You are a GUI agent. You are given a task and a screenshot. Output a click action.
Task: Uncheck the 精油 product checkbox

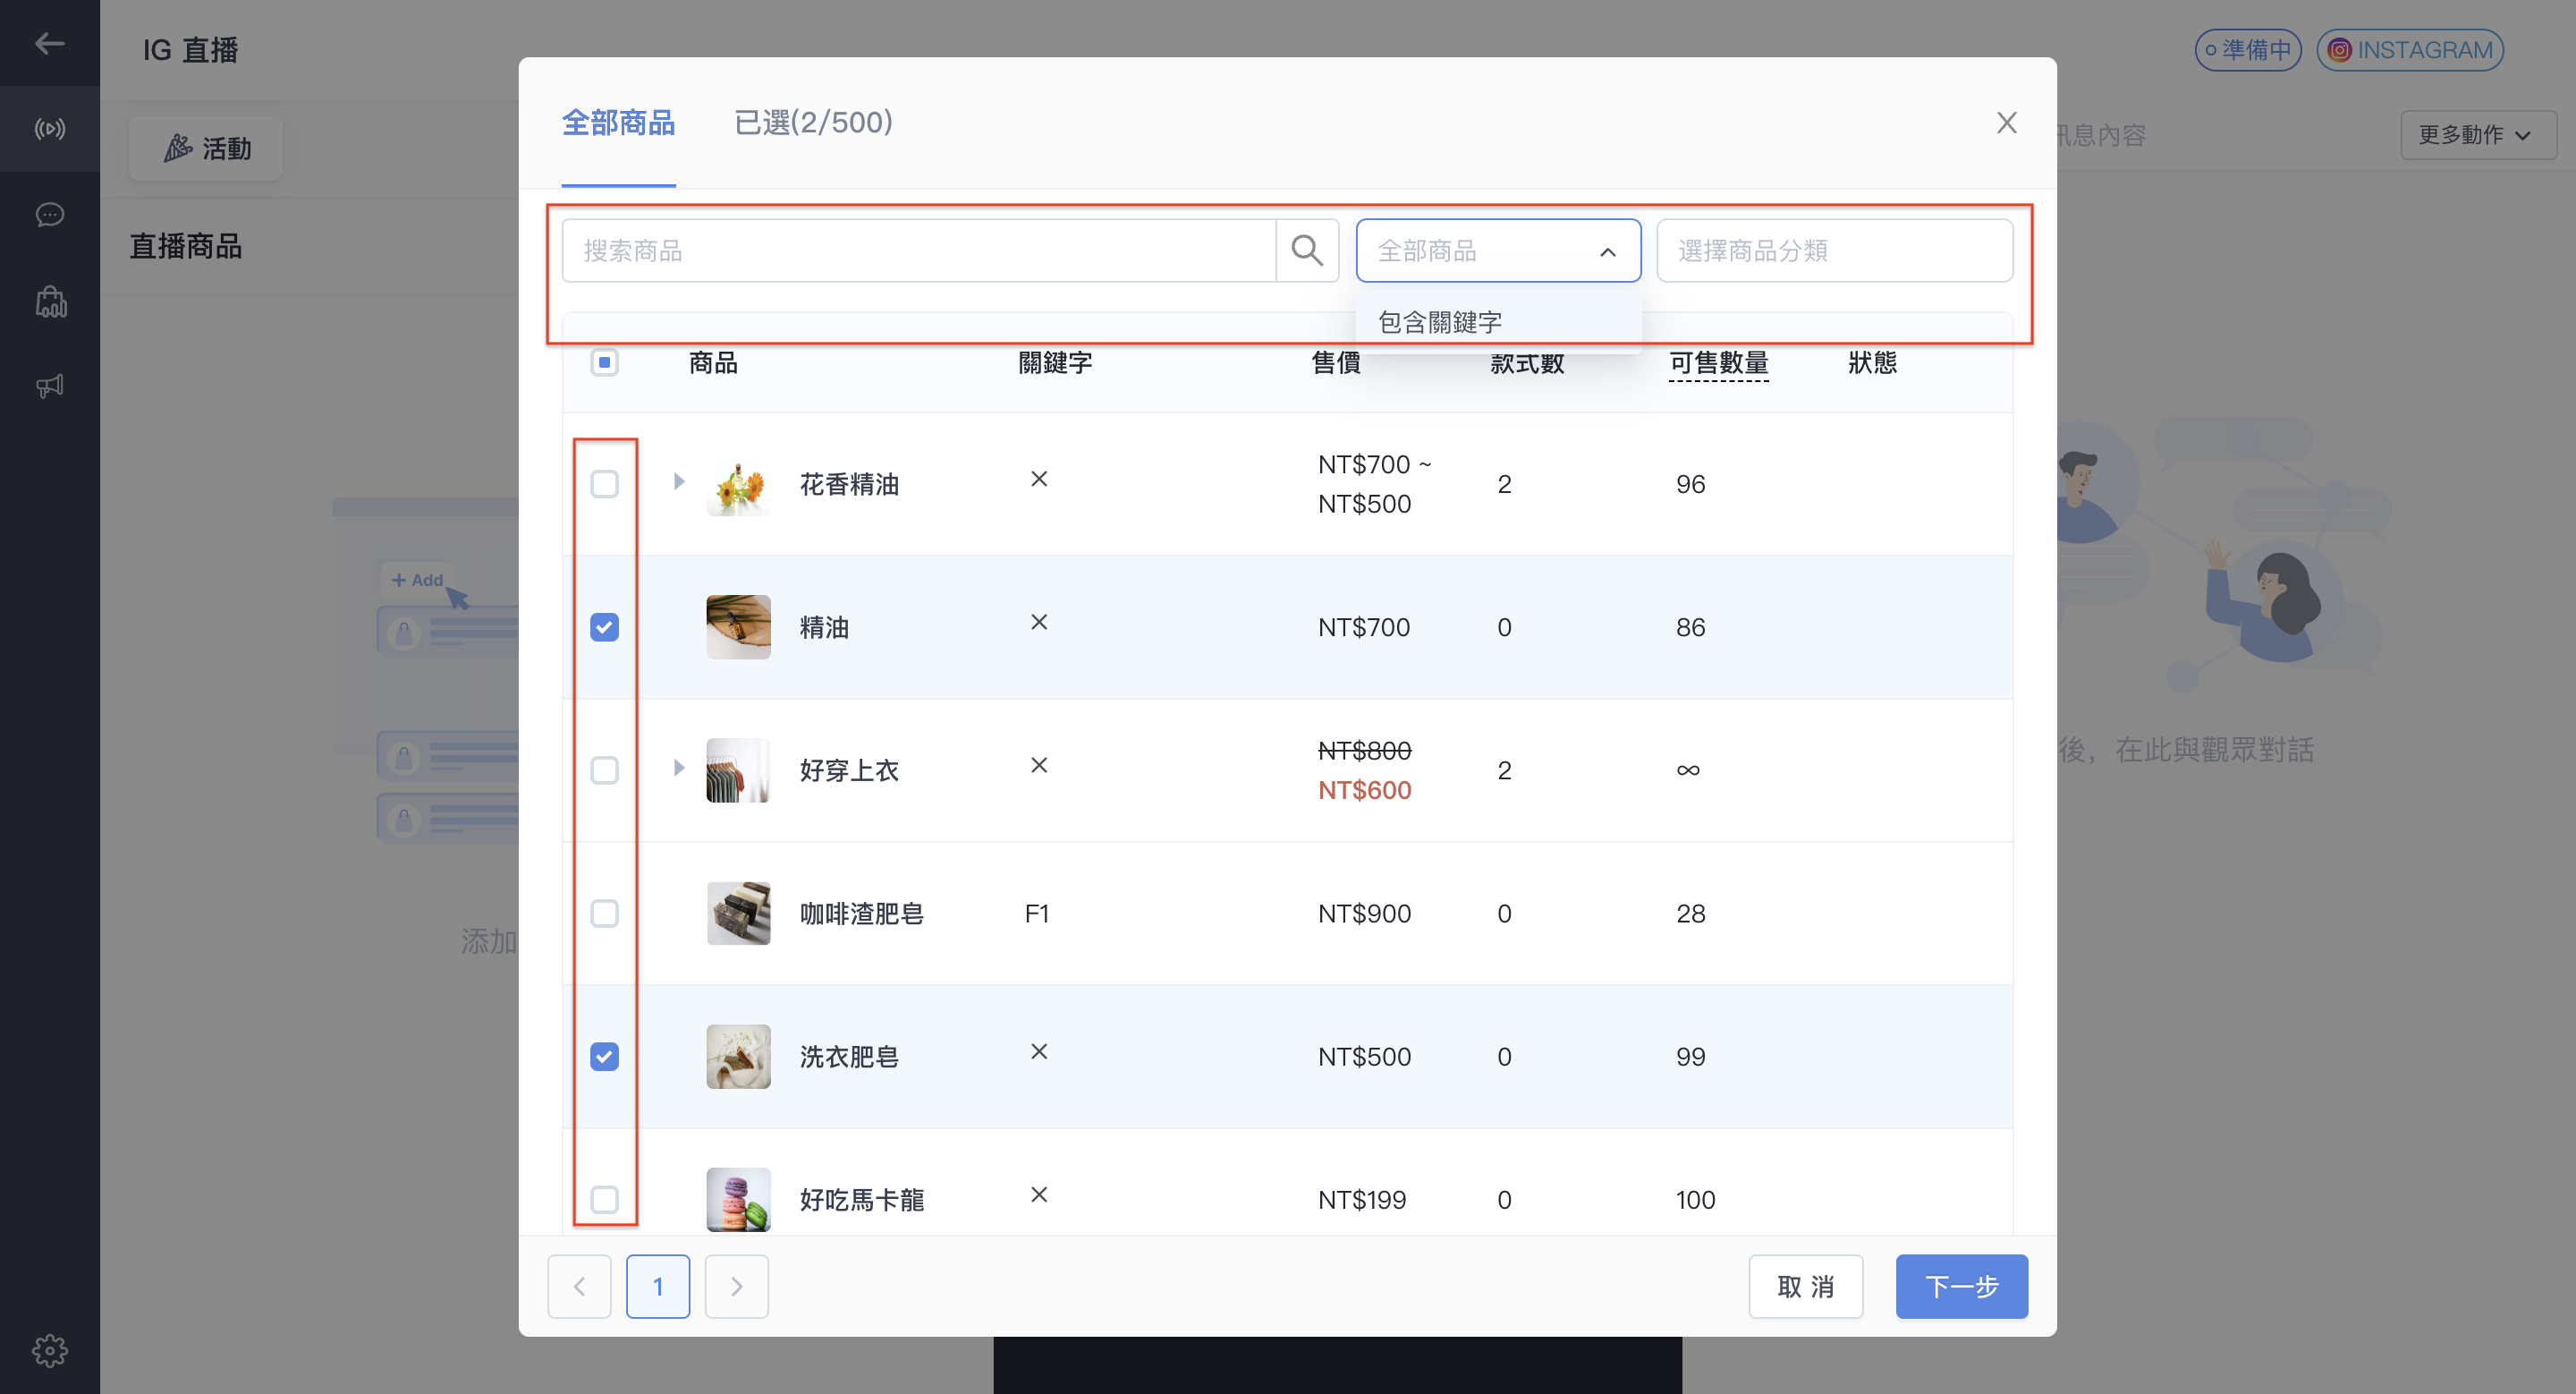(604, 627)
